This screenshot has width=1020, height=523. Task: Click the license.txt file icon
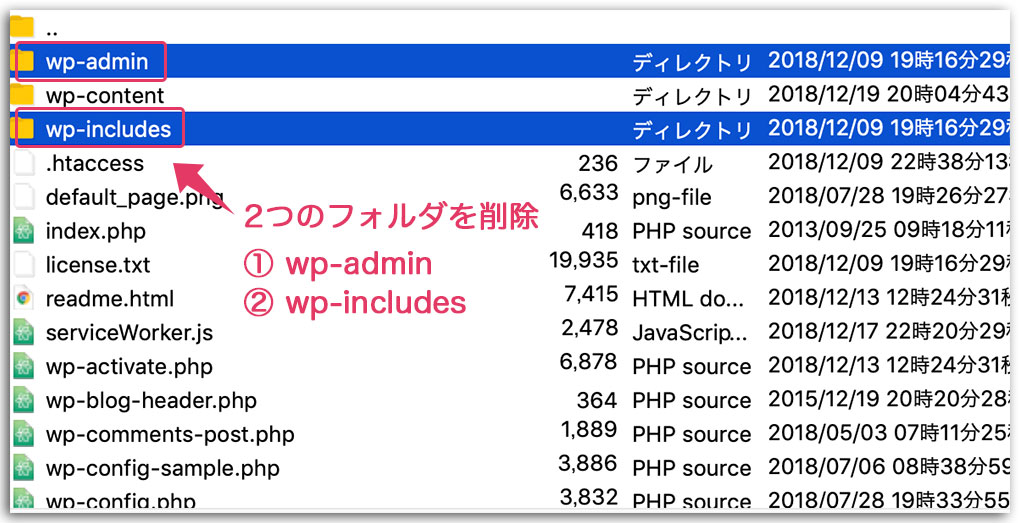(24, 264)
